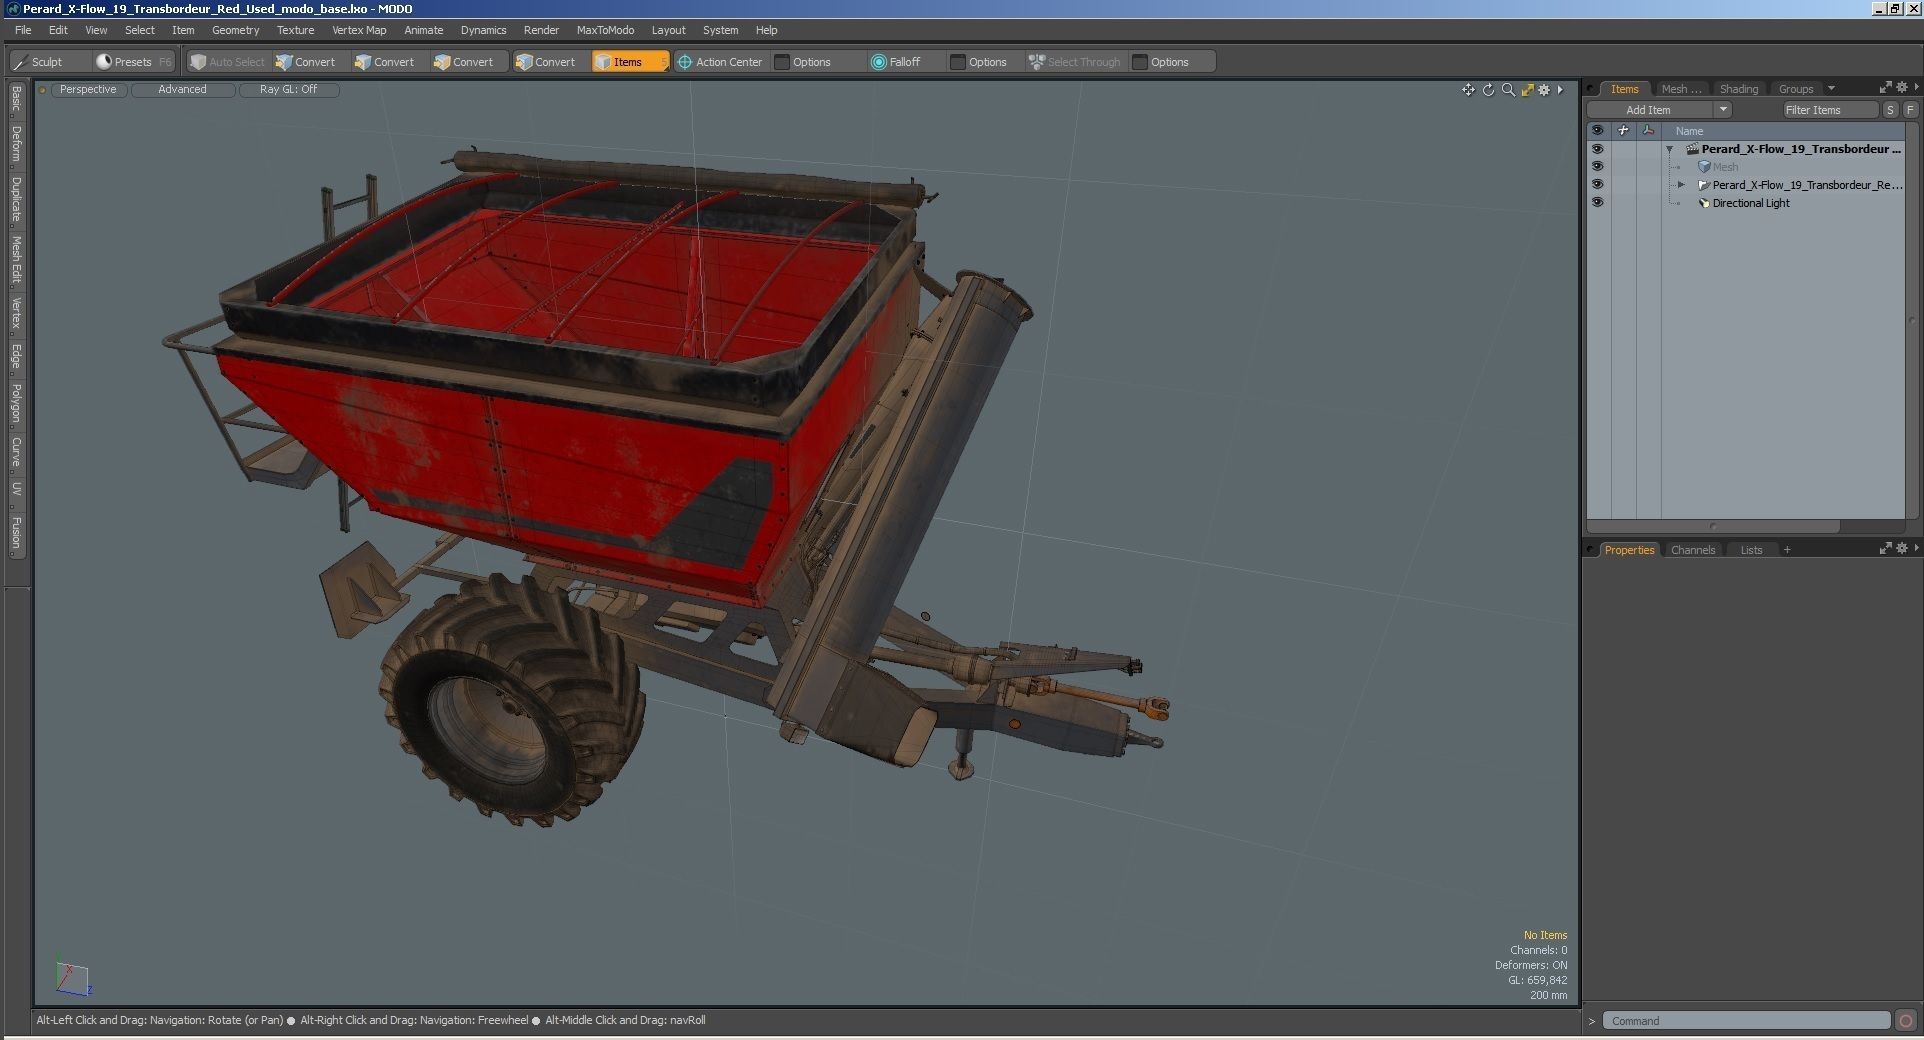Click the Mesh cube icon in the item list
The height and width of the screenshot is (1040, 1924).
(1704, 167)
